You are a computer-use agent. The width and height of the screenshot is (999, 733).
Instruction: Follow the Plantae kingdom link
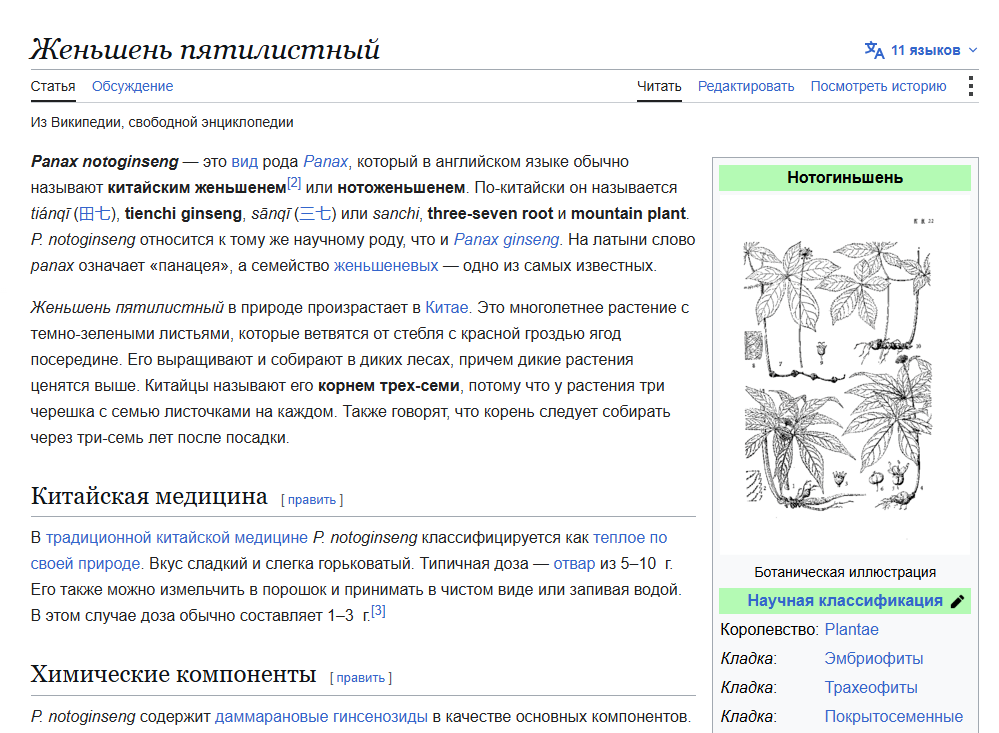pos(851,630)
